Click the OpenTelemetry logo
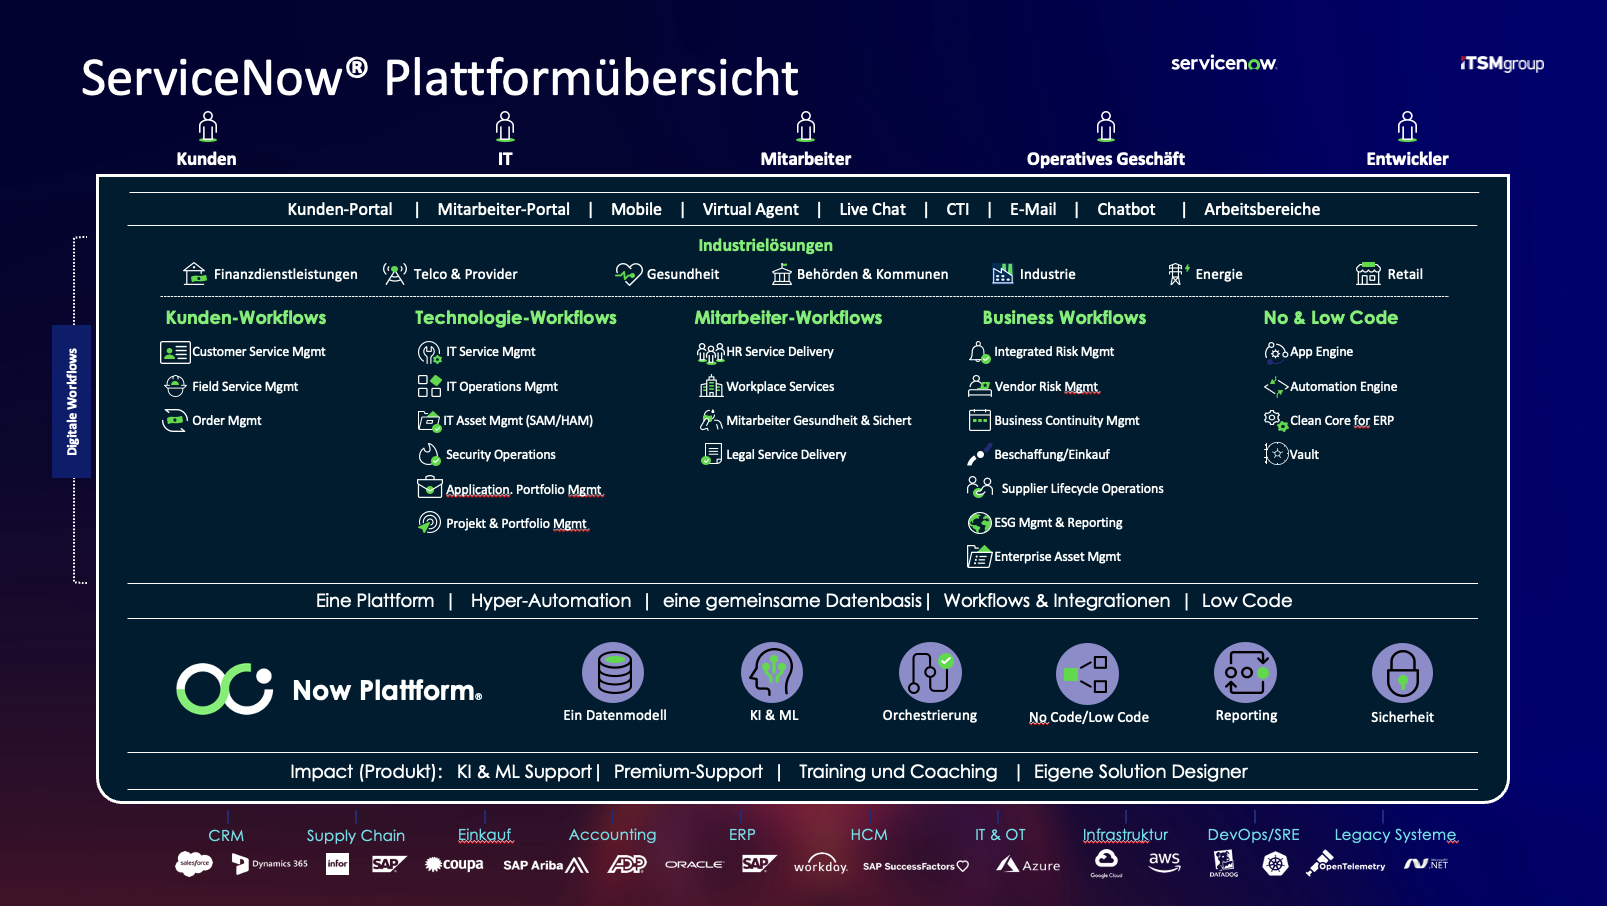1607x906 pixels. pyautogui.click(x=1346, y=864)
